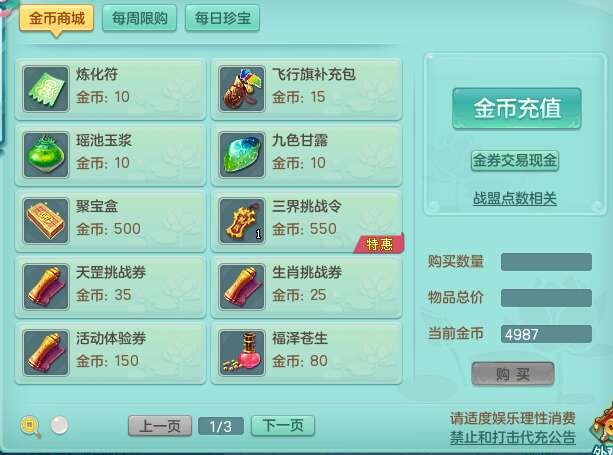
Task: Click the 金币充值 recharge button
Action: click(517, 108)
